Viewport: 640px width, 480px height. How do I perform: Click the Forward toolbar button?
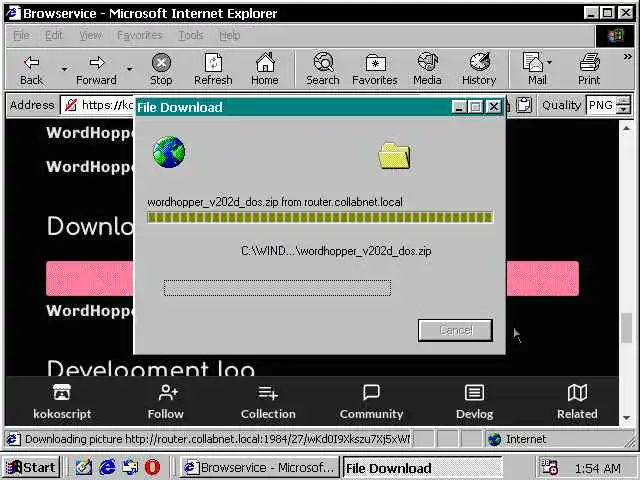click(x=96, y=69)
